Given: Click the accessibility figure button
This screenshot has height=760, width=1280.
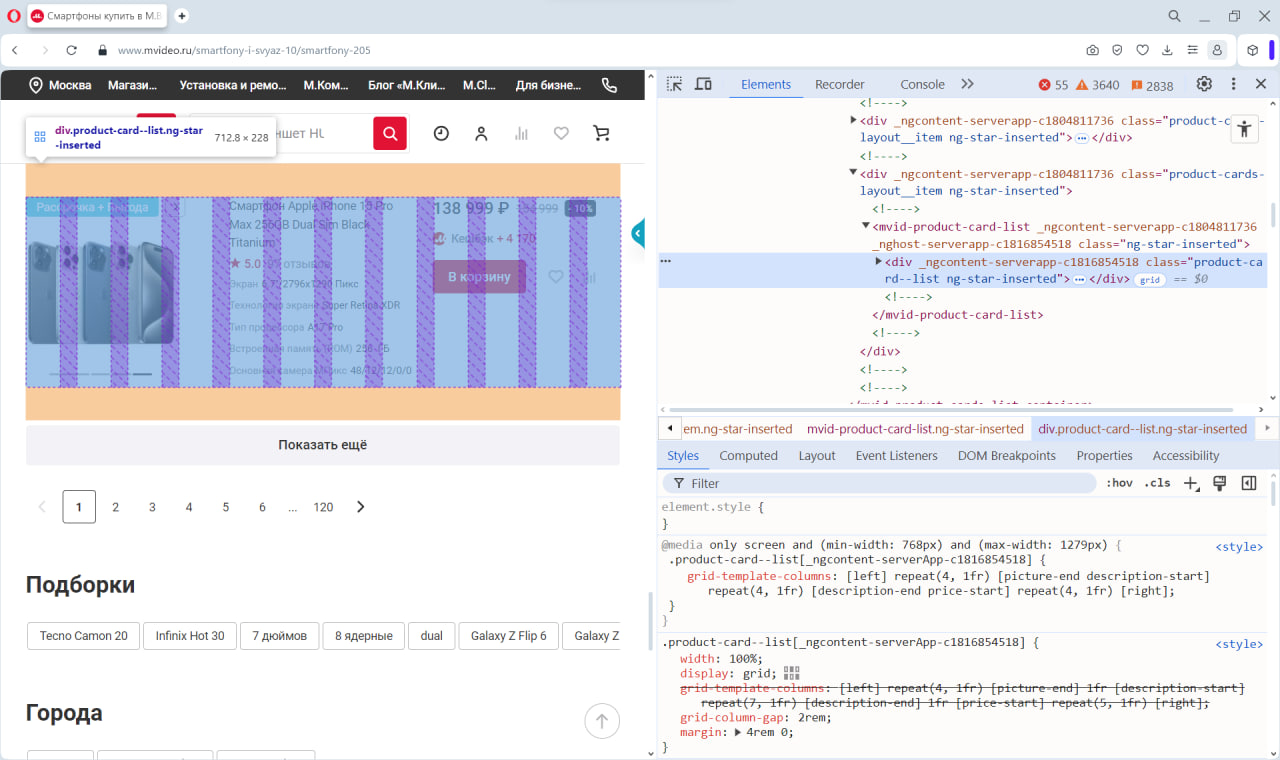Looking at the screenshot, I should pos(1244,128).
